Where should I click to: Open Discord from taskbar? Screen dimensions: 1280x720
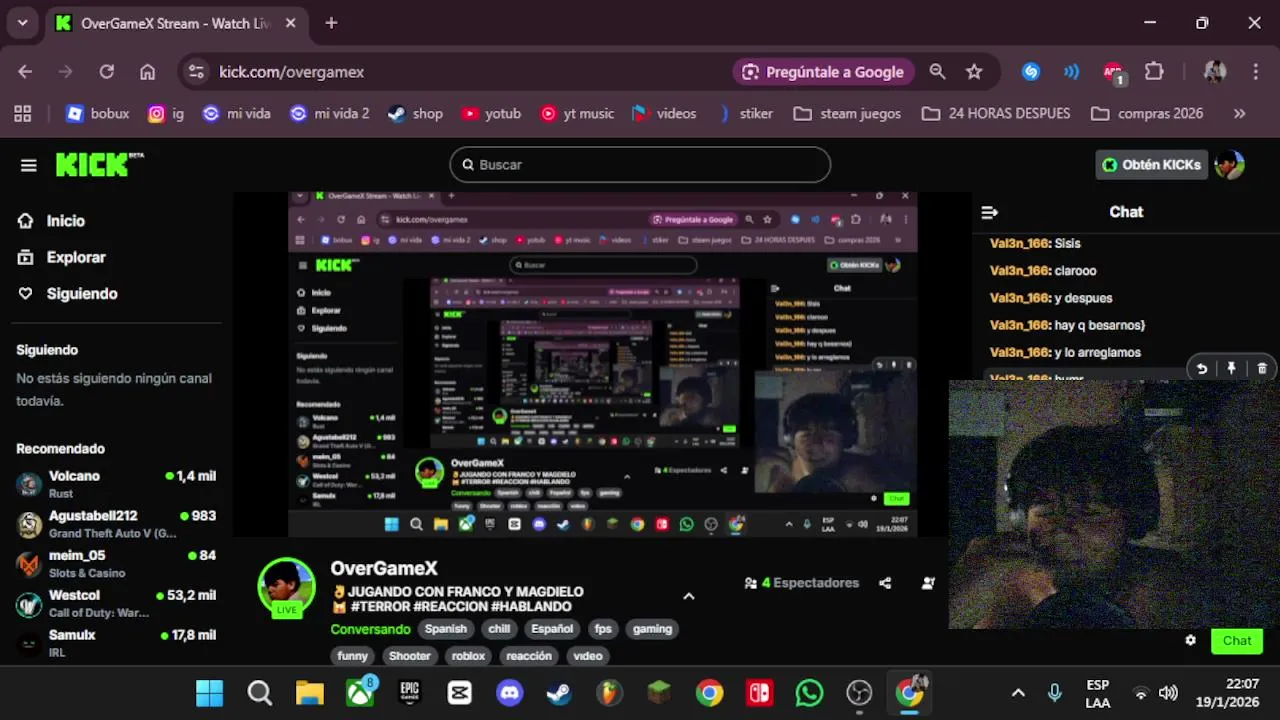click(x=510, y=693)
